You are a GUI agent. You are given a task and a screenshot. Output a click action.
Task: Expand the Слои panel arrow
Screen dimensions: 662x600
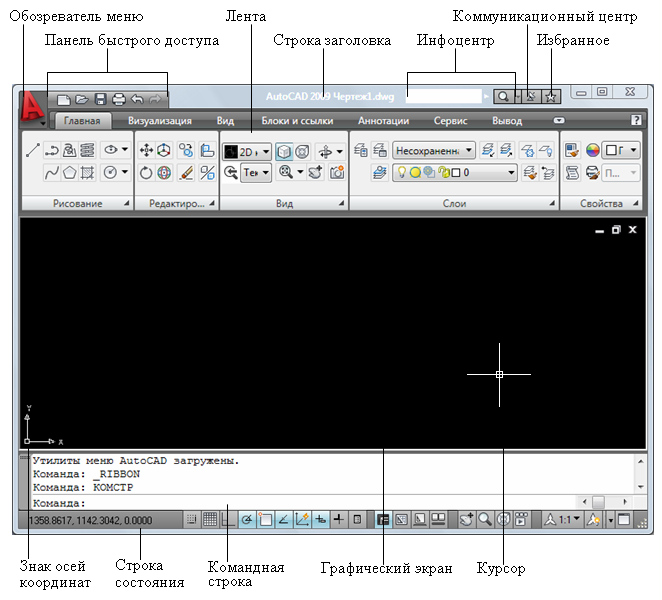pos(551,204)
